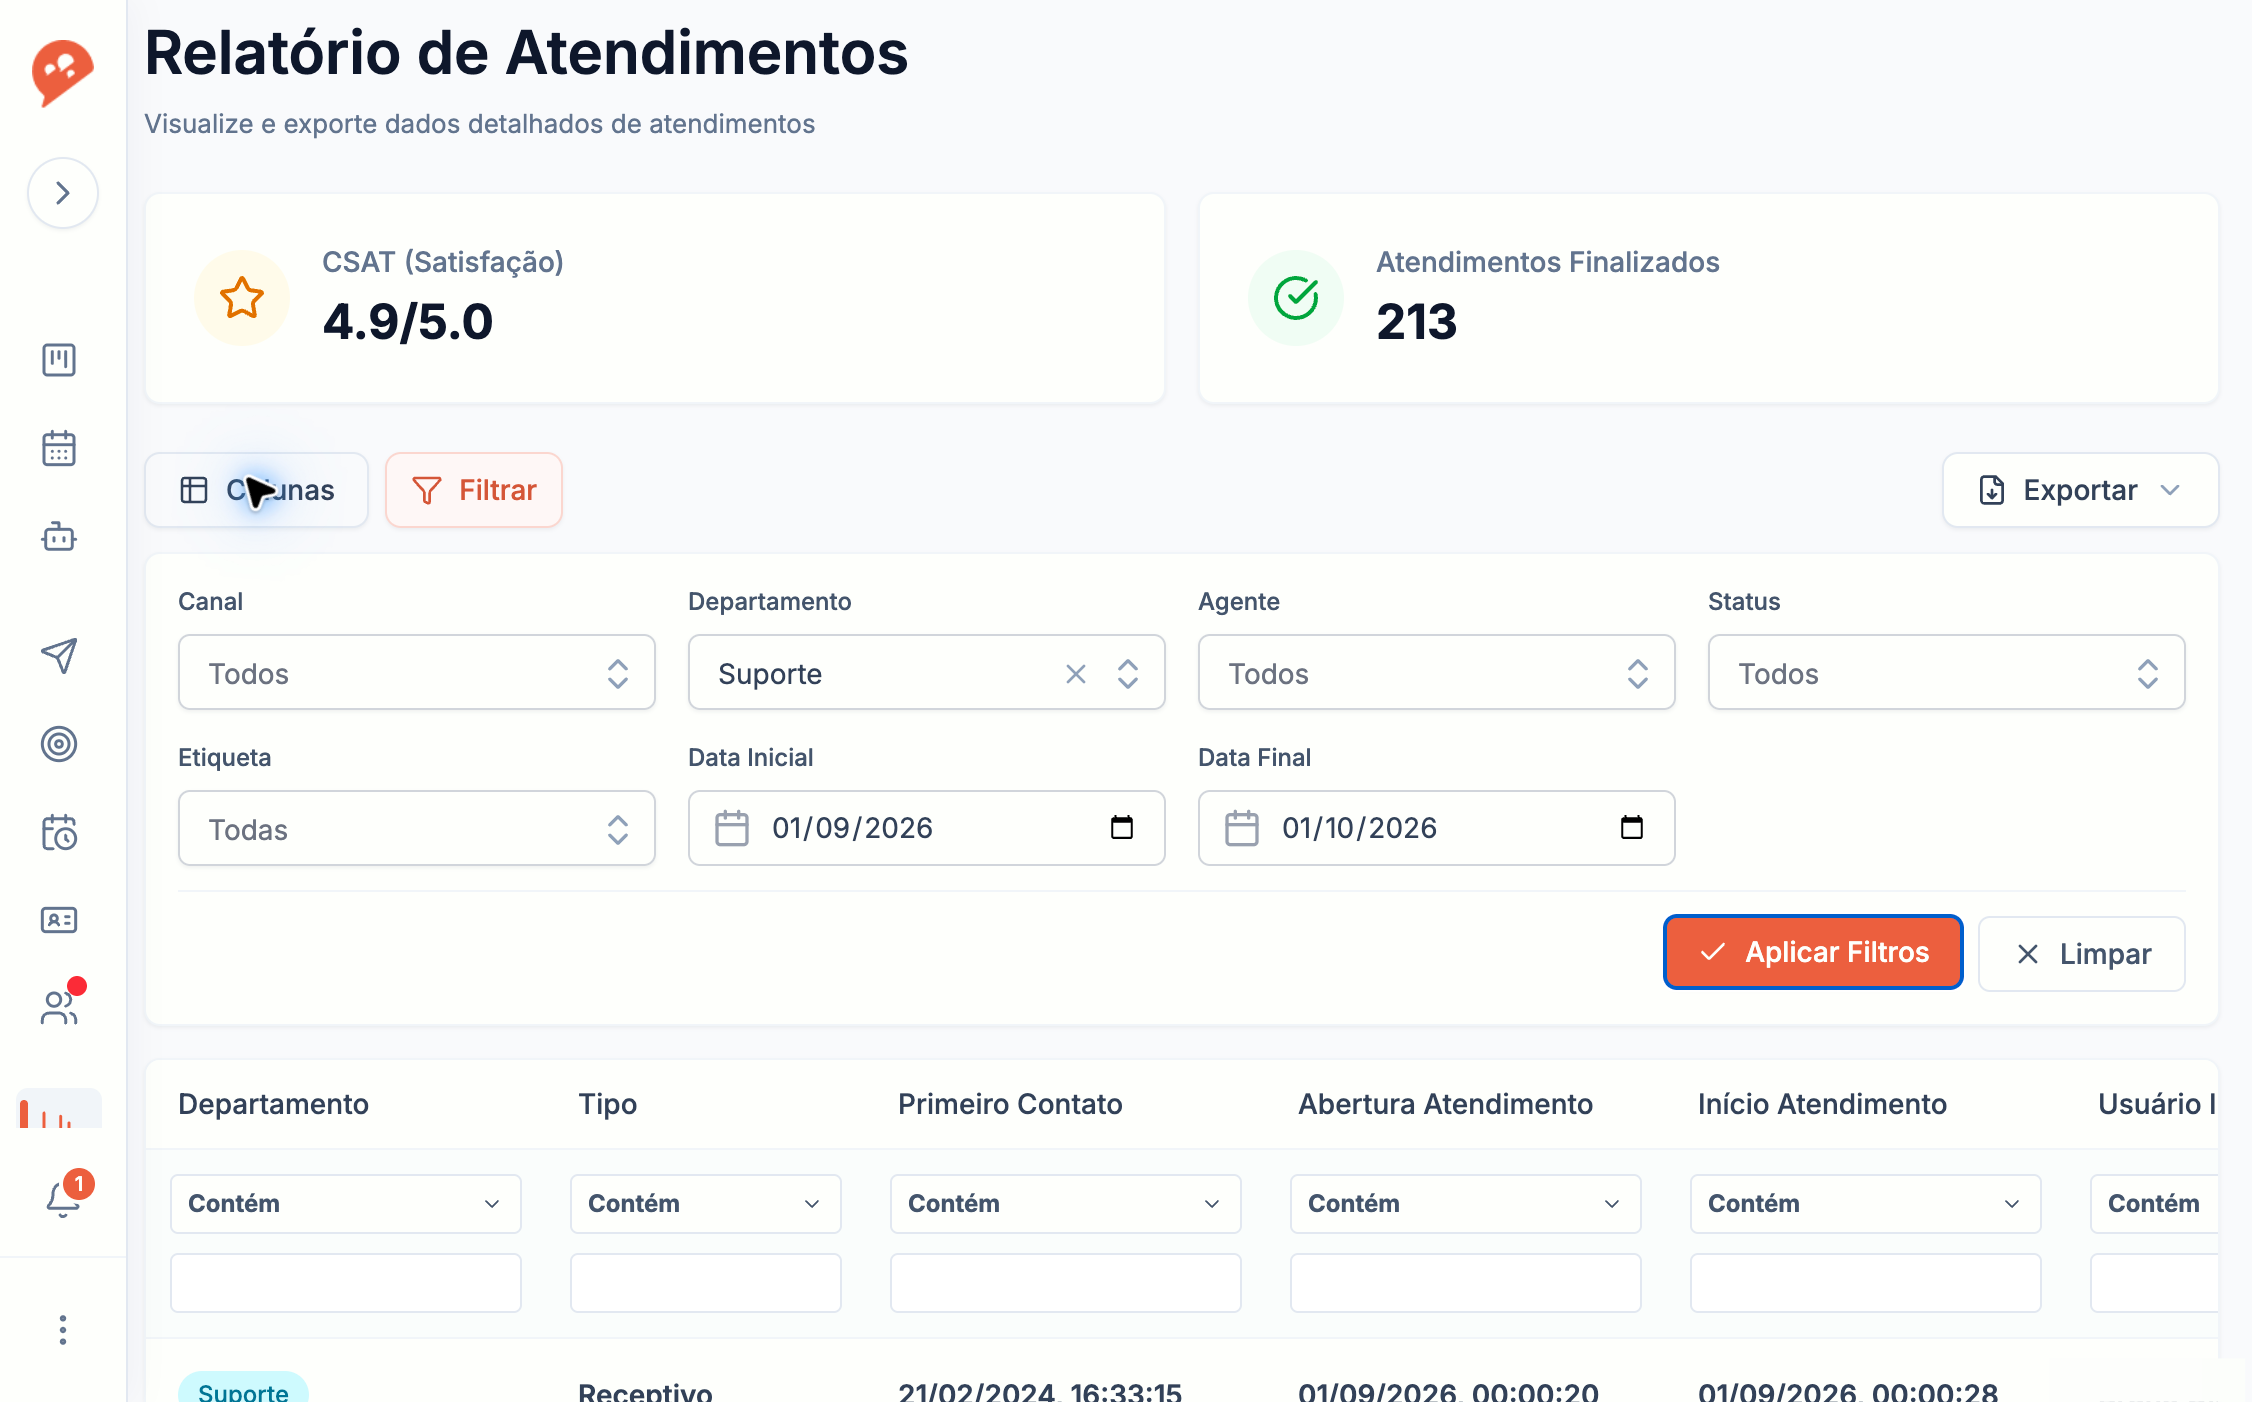The width and height of the screenshot is (2252, 1402).
Task: Click the Departamento column filter text box
Action: click(x=345, y=1283)
